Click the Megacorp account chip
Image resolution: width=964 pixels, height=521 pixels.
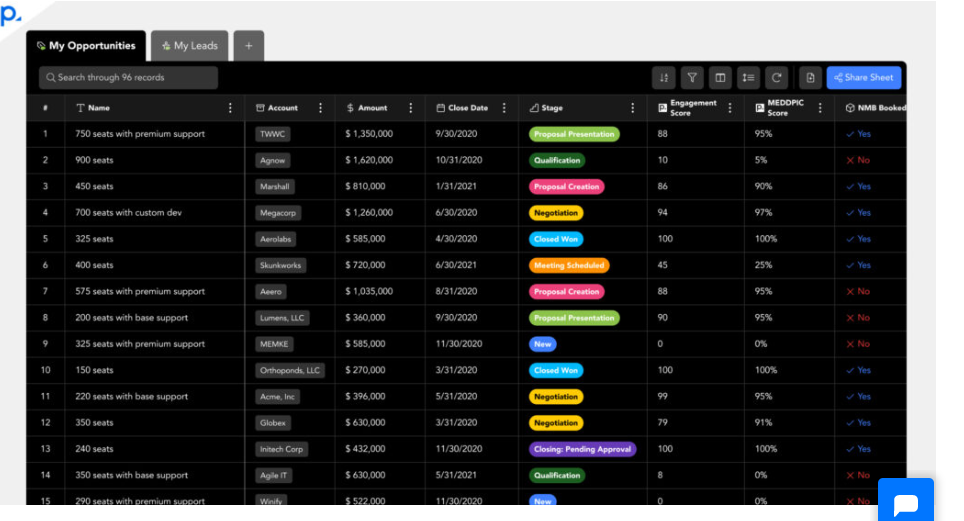click(x=278, y=213)
